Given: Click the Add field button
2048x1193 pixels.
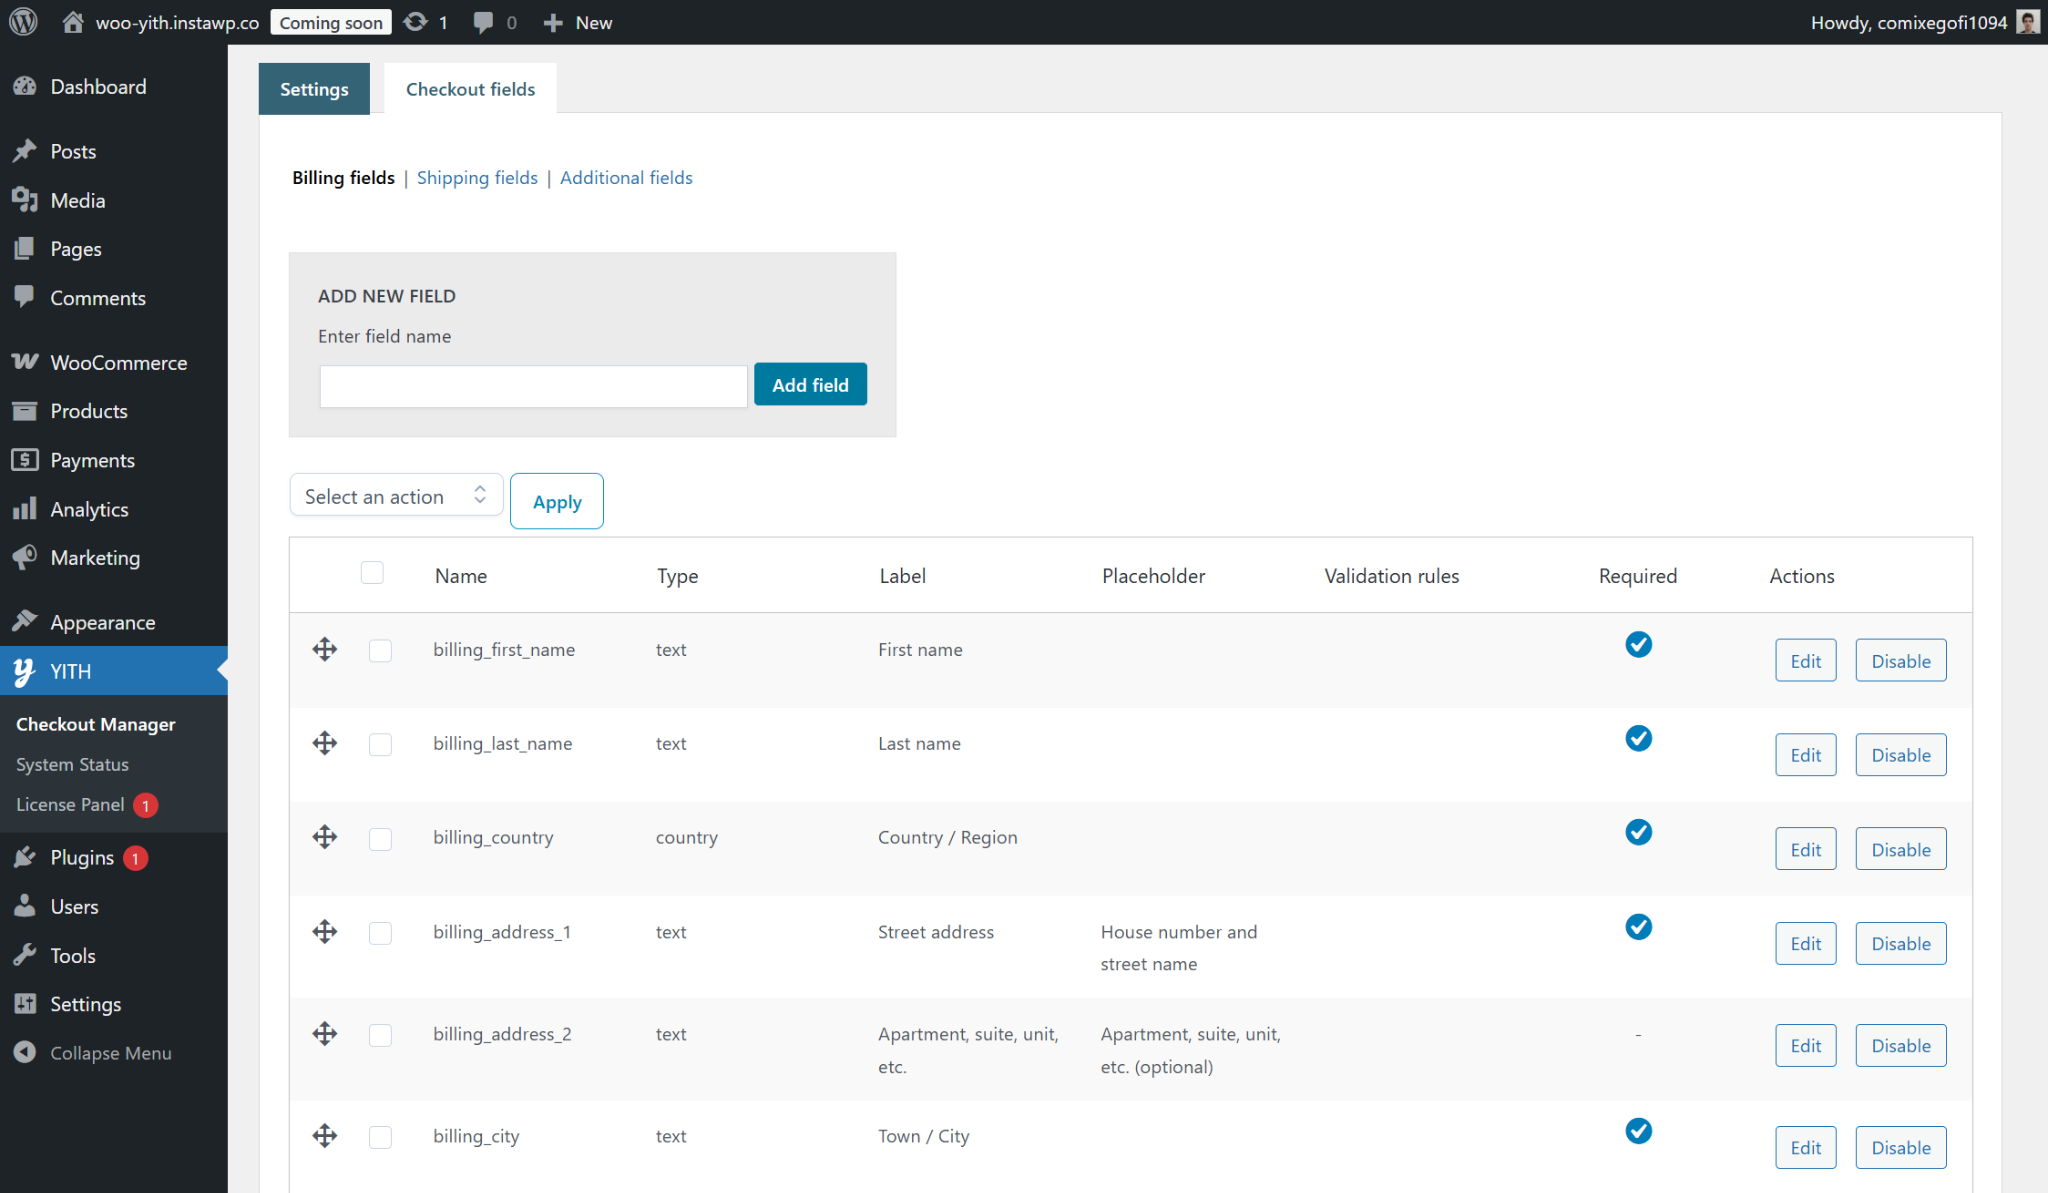Looking at the screenshot, I should point(810,385).
